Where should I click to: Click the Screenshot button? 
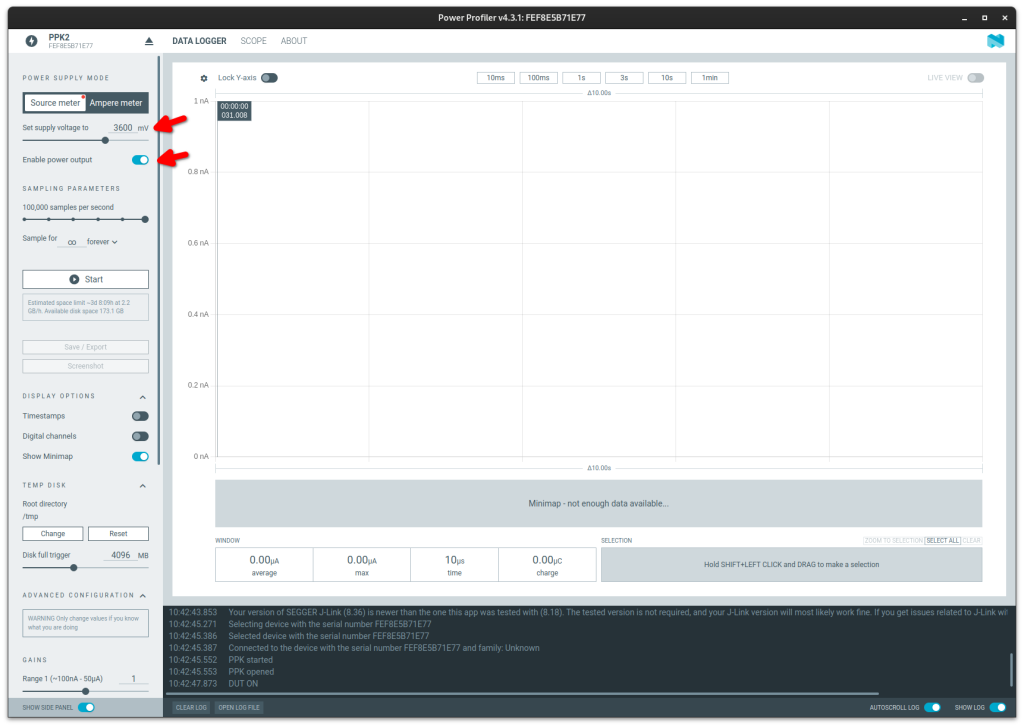(x=86, y=366)
